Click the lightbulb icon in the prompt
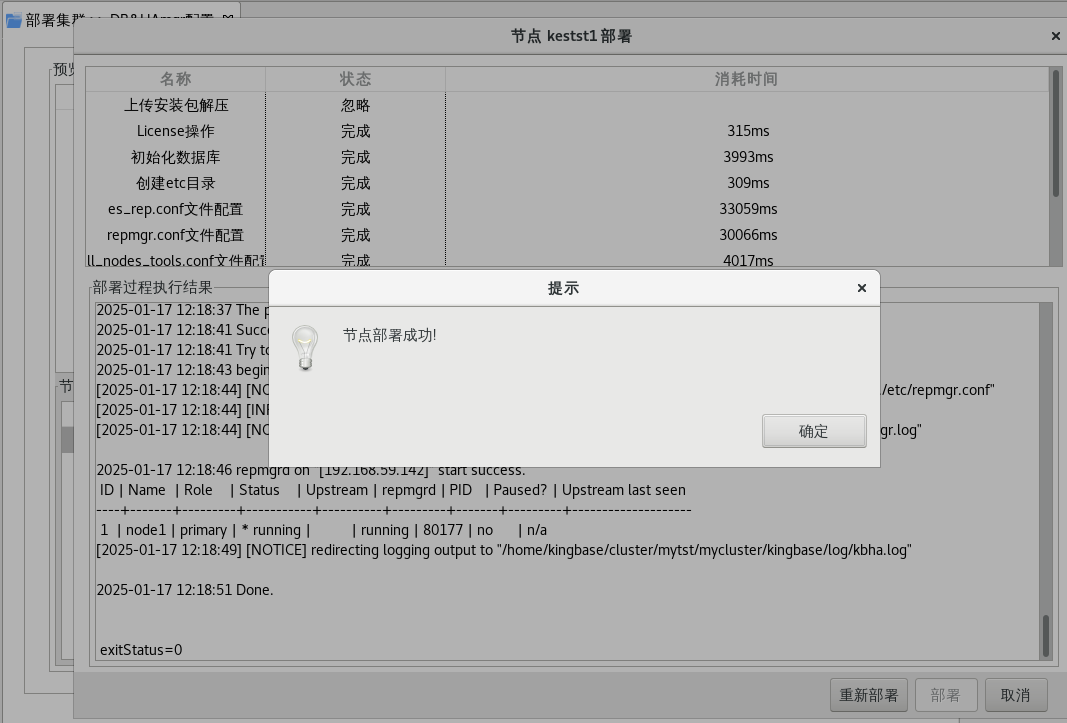 (304, 348)
